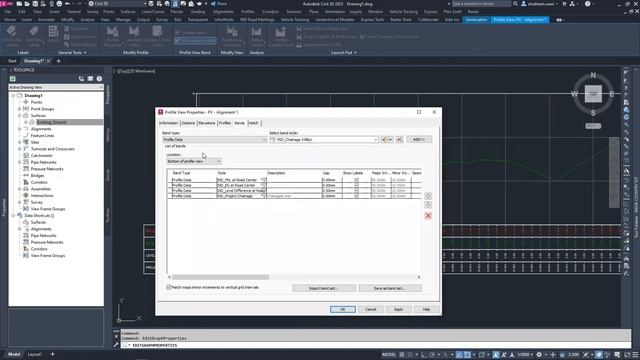Toggle Match major/minor increments checkbox
This screenshot has width=640, height=360.
(169, 287)
